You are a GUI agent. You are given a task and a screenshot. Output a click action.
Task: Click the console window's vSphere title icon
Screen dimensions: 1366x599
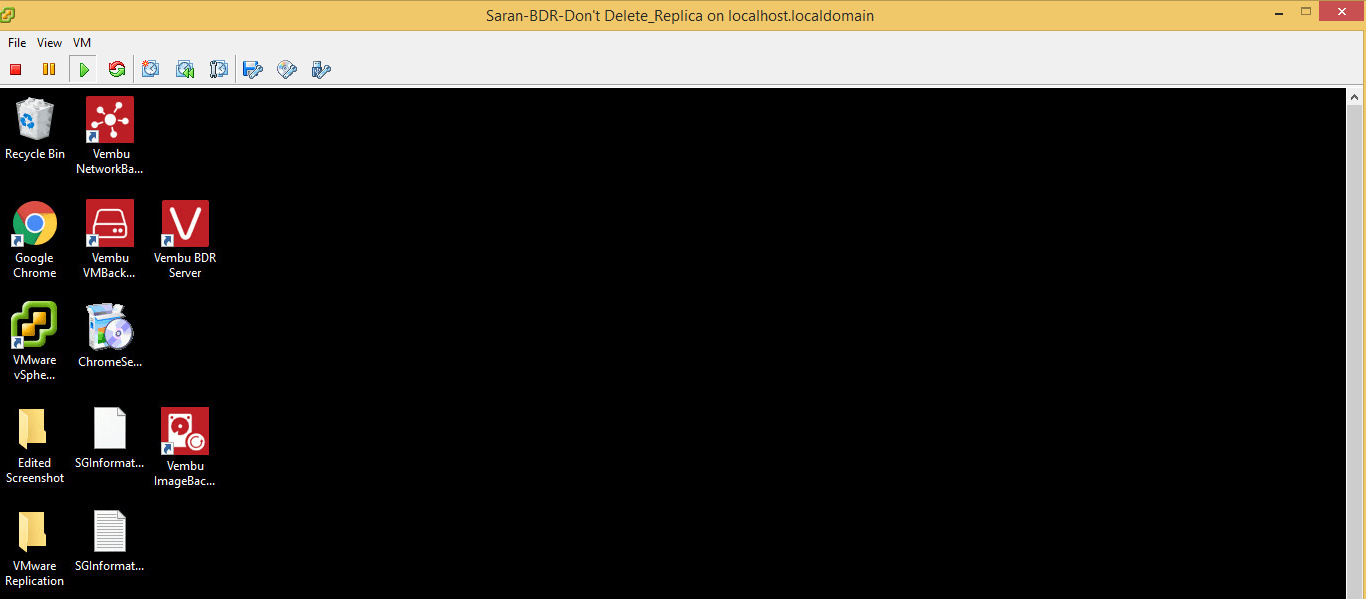pos(9,14)
